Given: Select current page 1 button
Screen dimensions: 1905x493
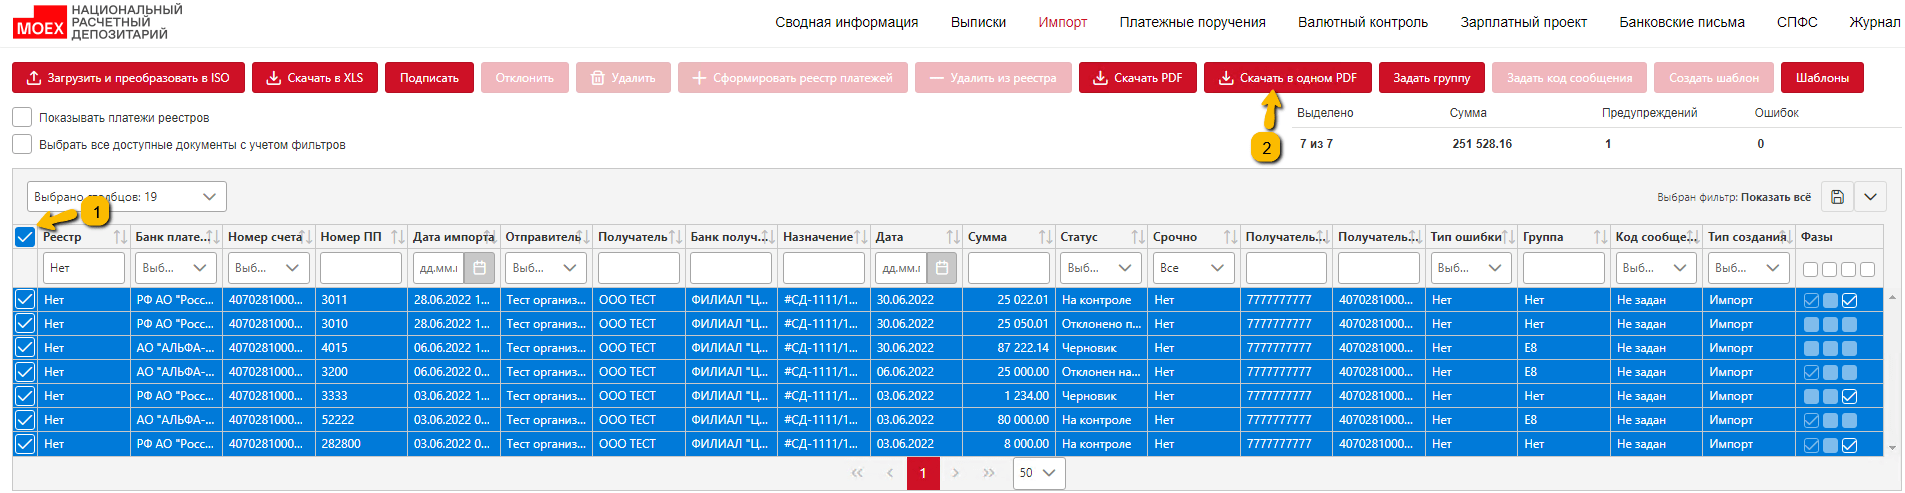Looking at the screenshot, I should point(923,473).
